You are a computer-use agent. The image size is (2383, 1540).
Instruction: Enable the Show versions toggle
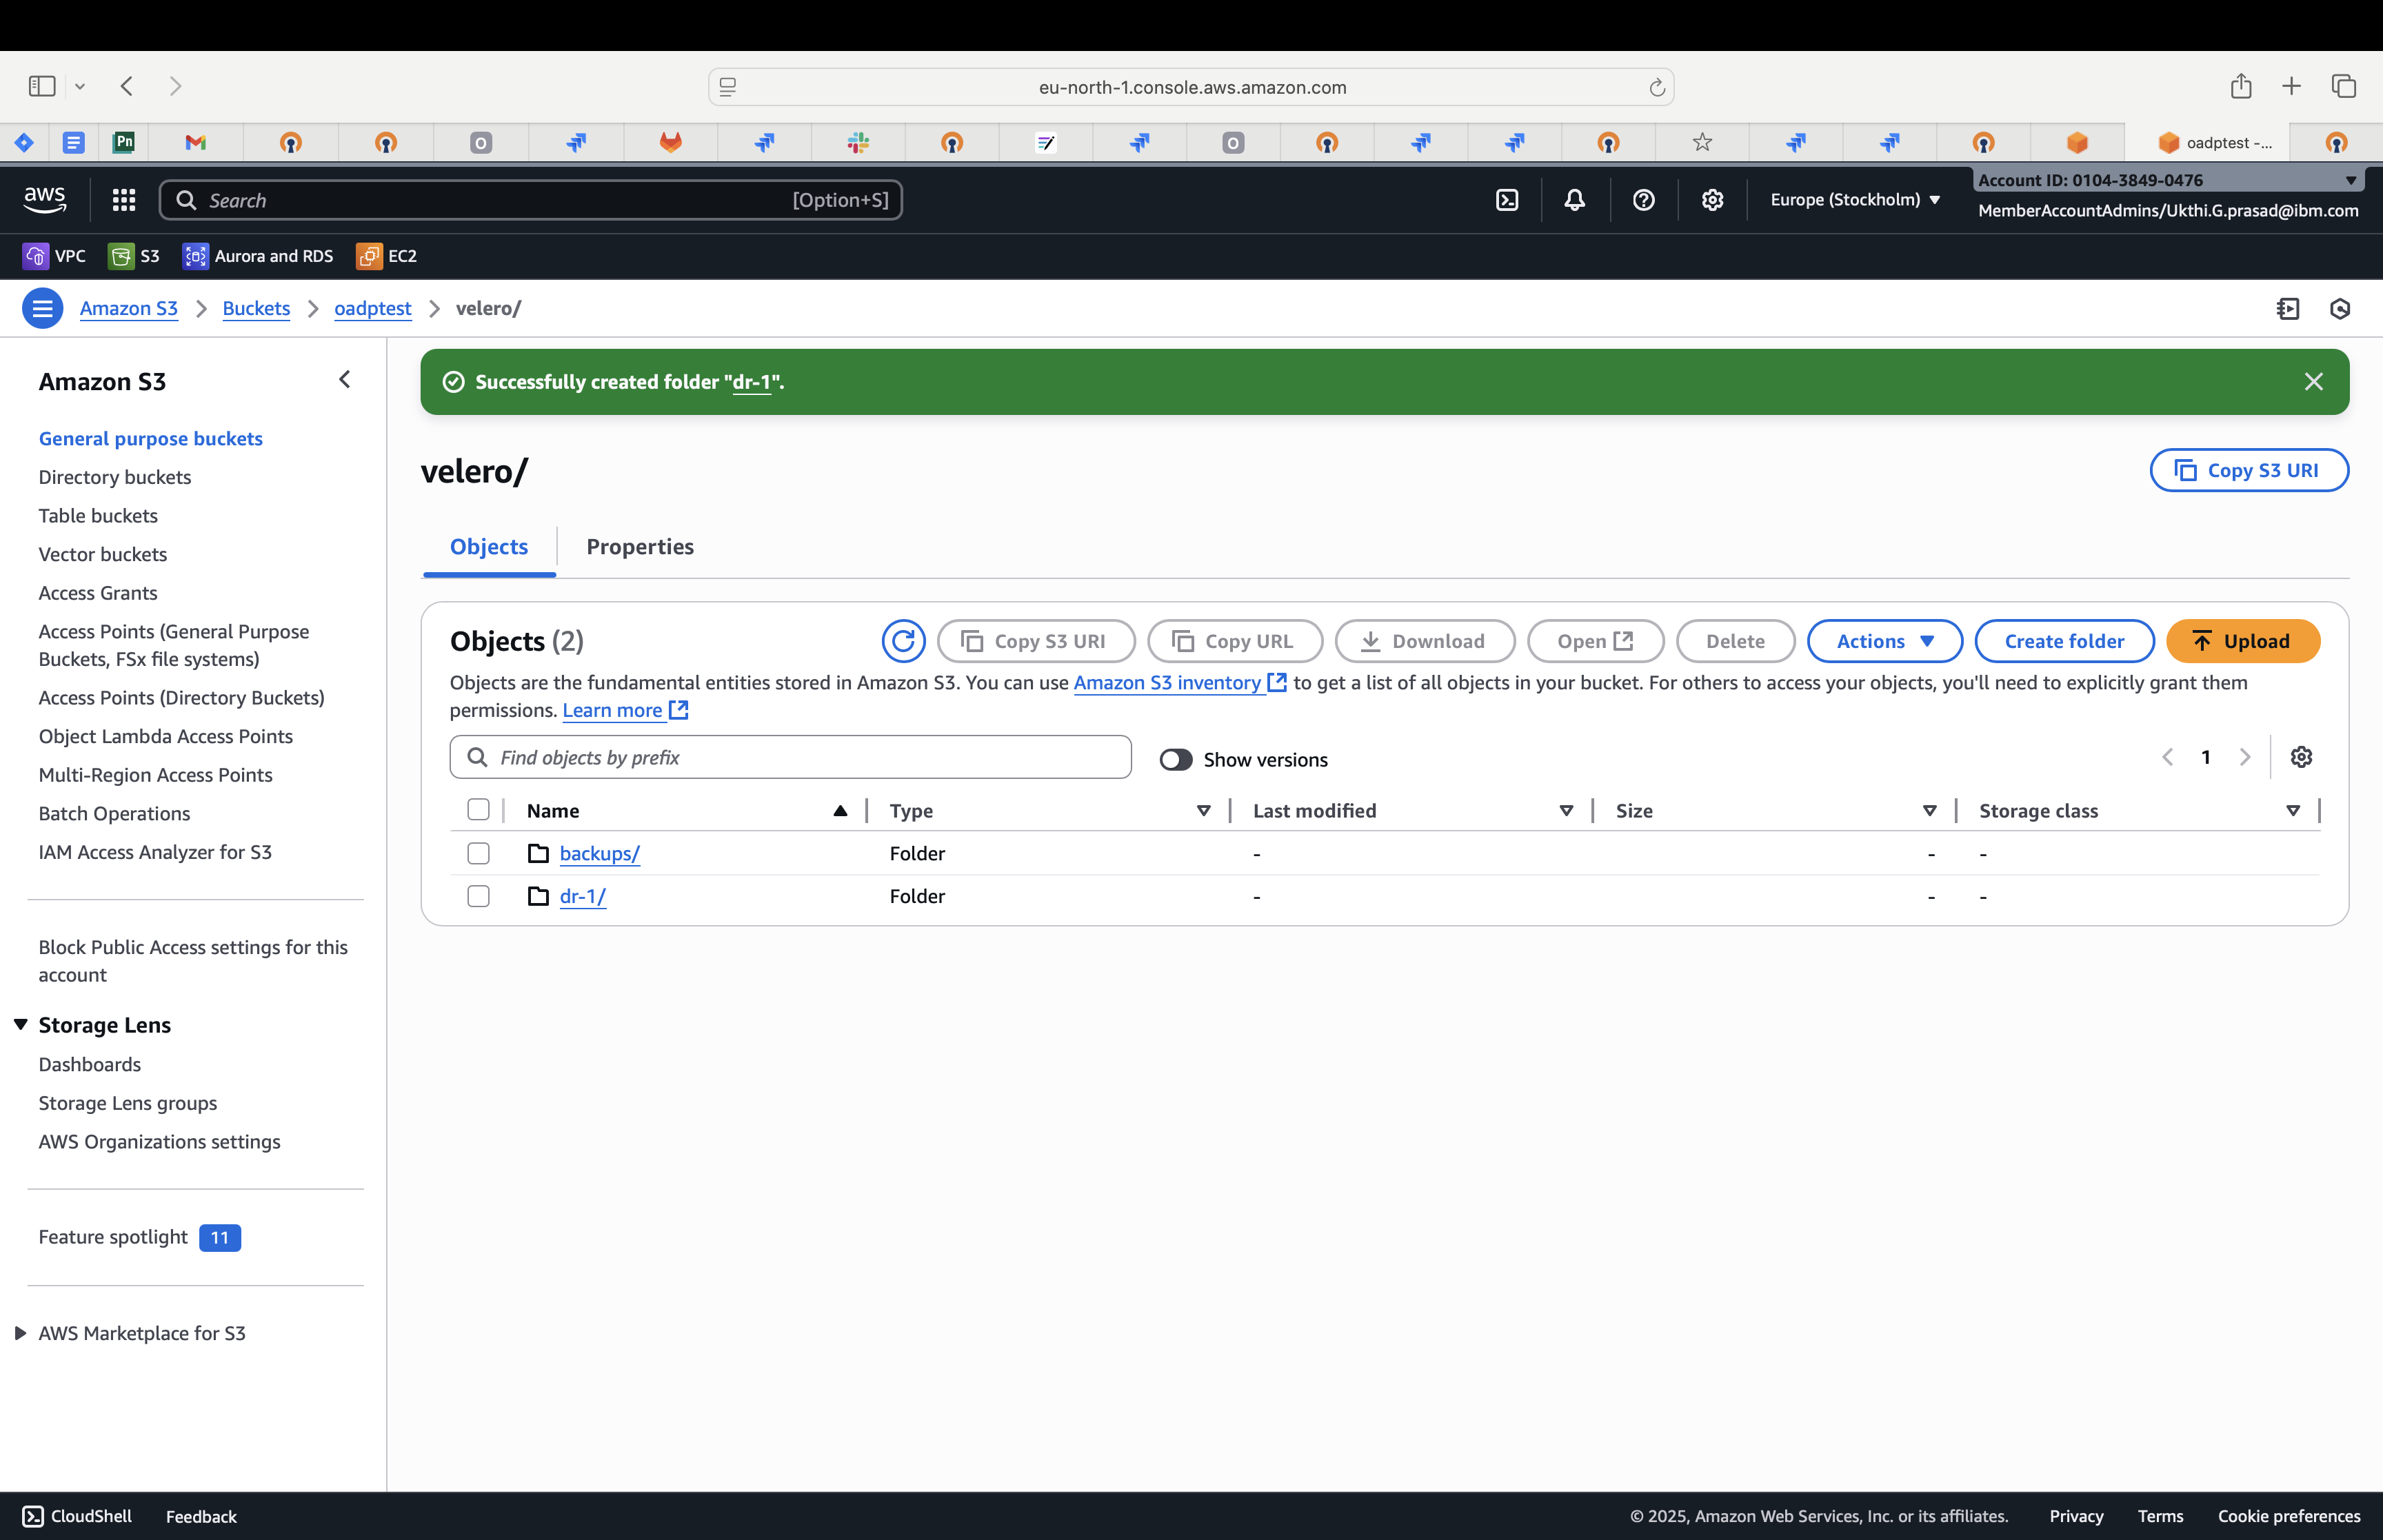pos(1175,760)
